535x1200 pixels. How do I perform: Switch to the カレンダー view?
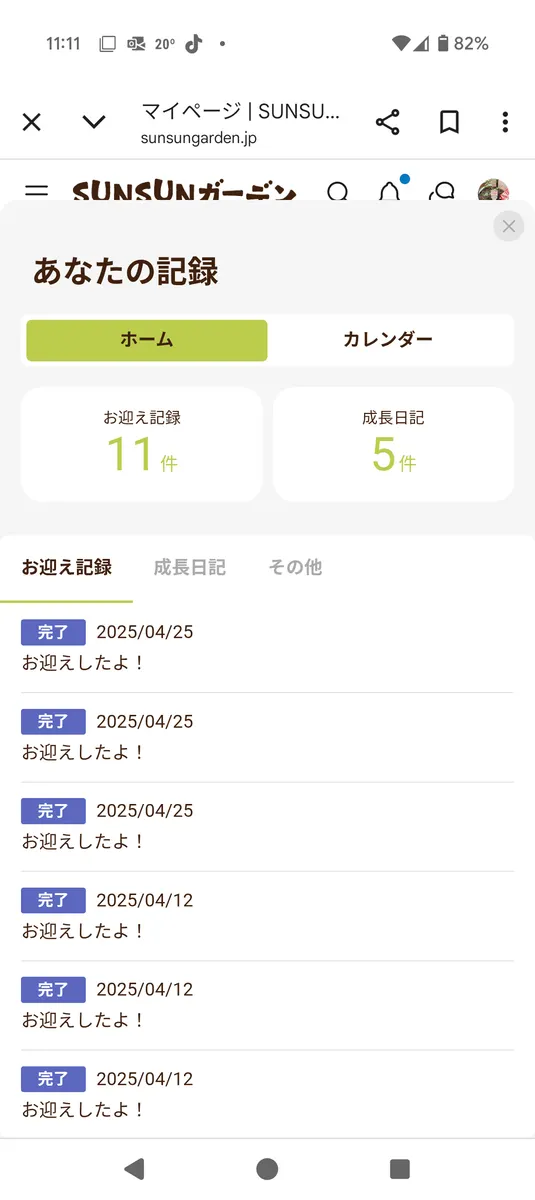pyautogui.click(x=388, y=340)
